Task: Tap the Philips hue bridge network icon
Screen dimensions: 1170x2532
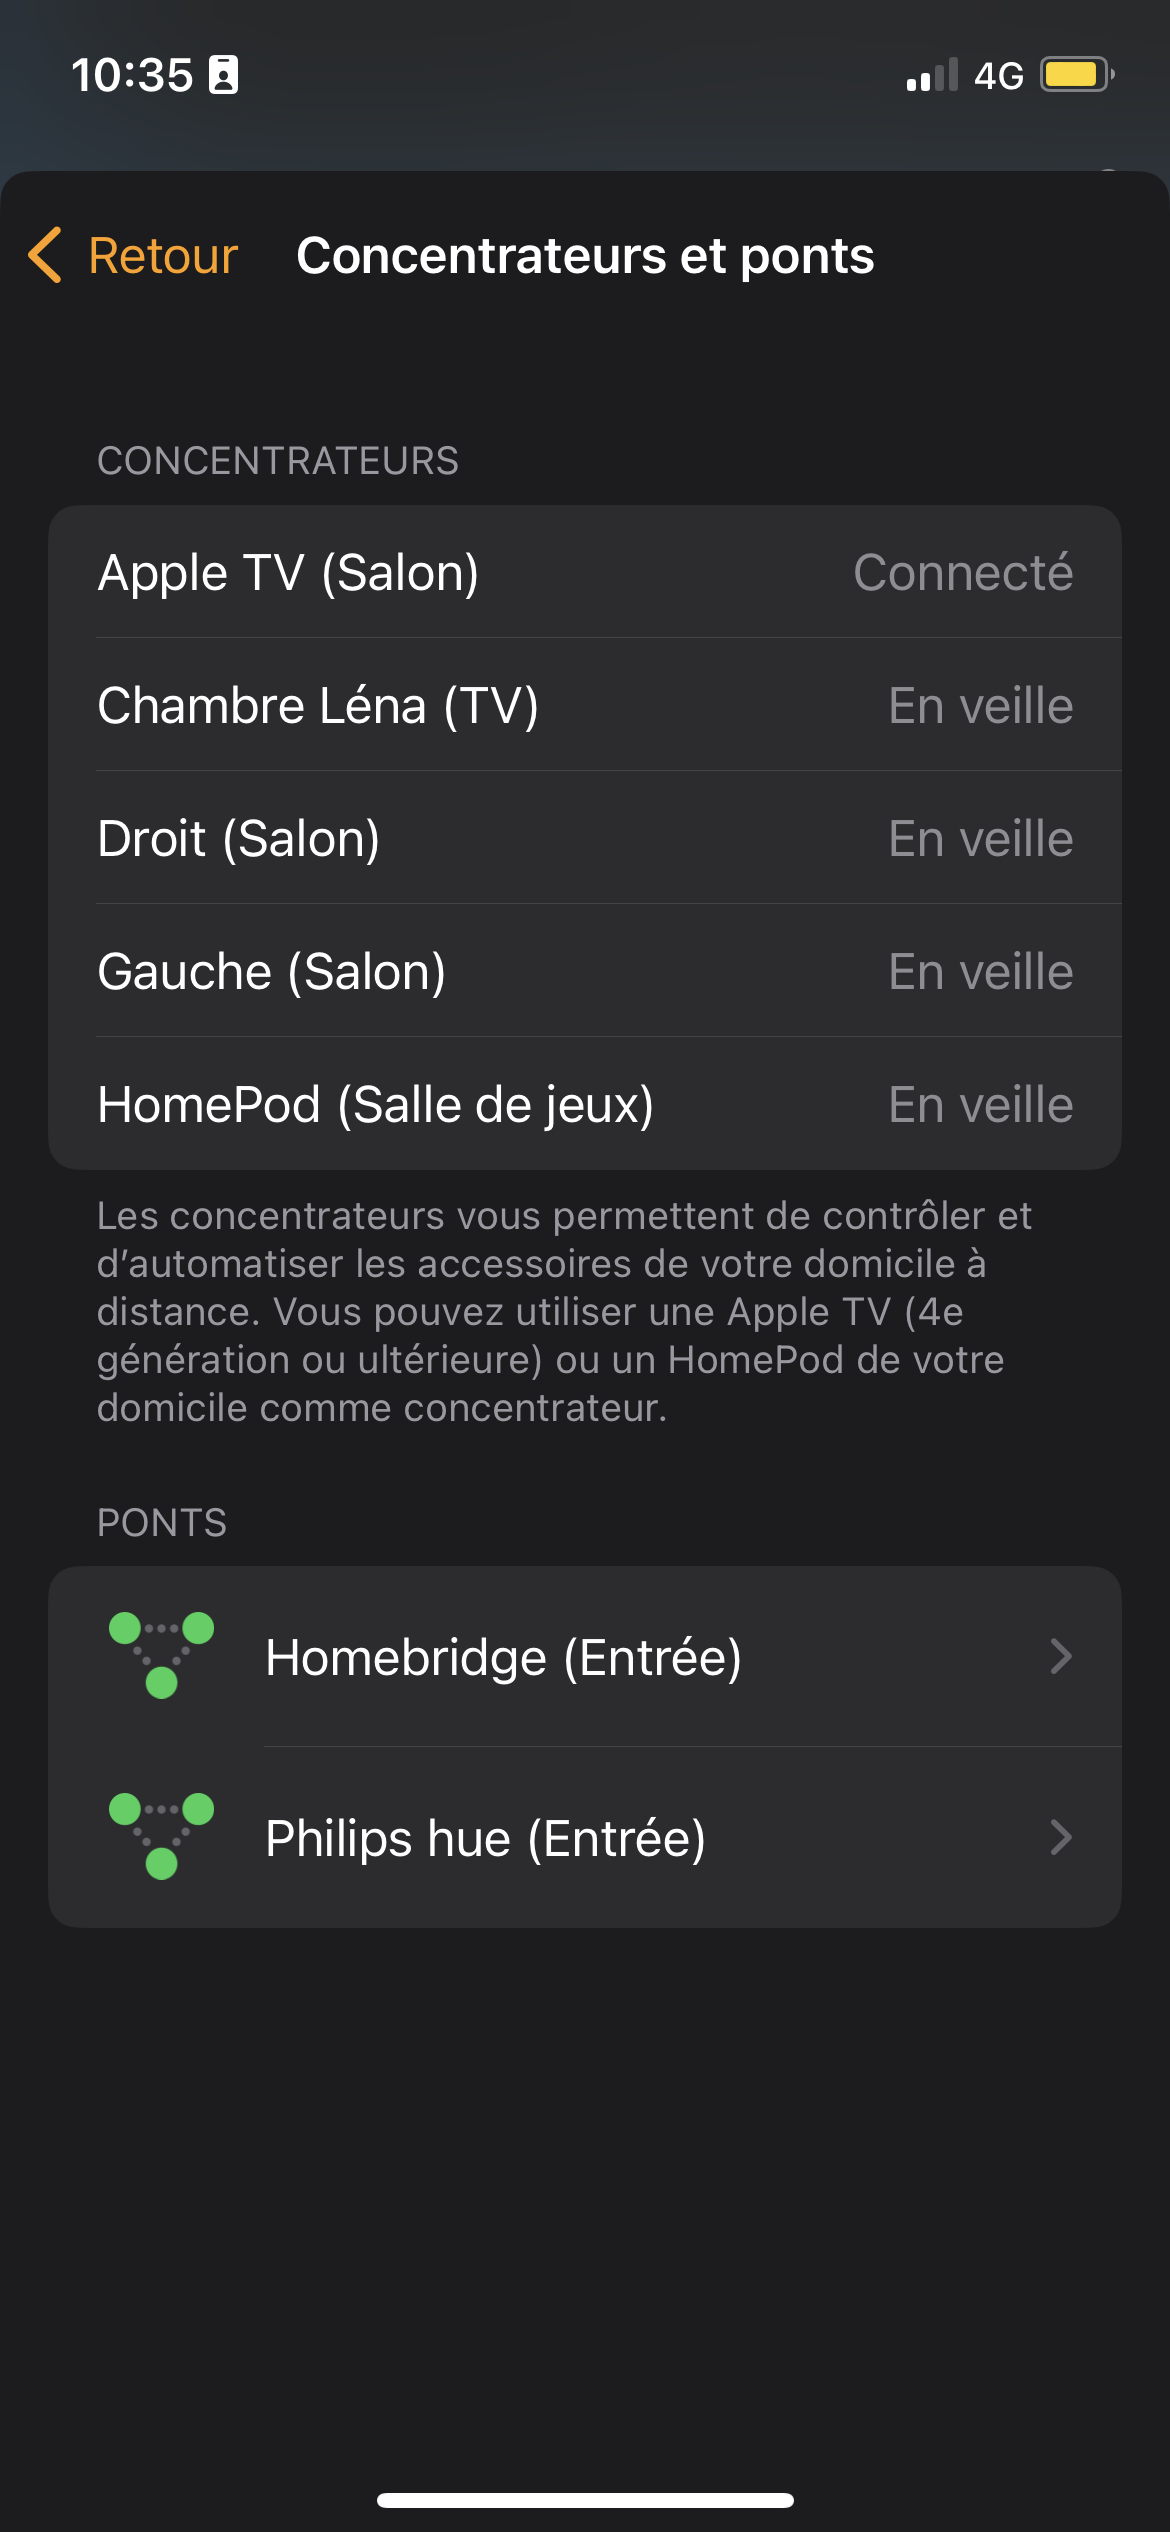Action: pos(161,1836)
